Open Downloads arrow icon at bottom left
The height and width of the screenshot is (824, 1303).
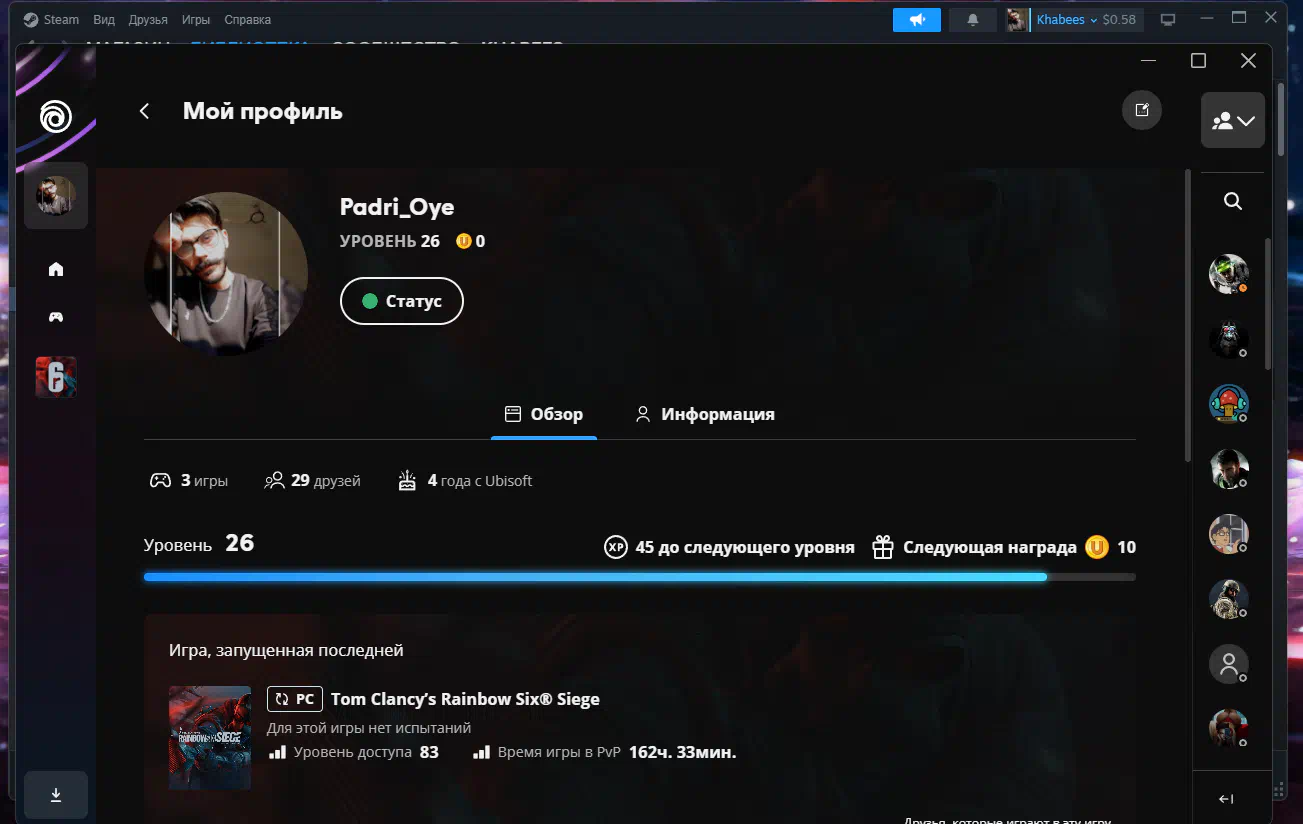click(56, 795)
